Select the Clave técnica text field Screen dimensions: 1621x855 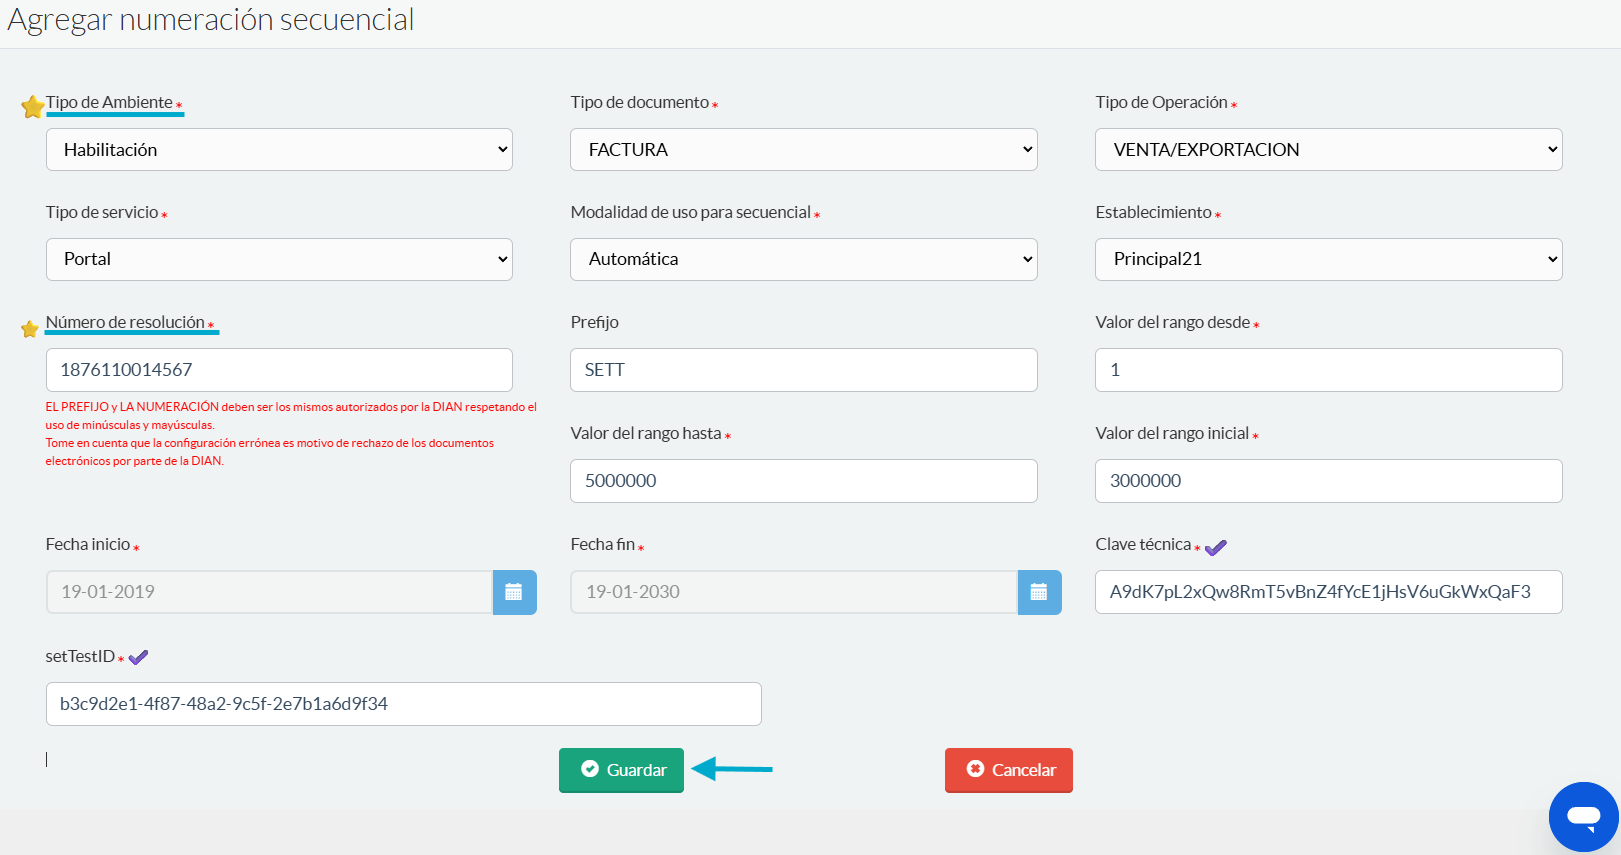[1328, 592]
